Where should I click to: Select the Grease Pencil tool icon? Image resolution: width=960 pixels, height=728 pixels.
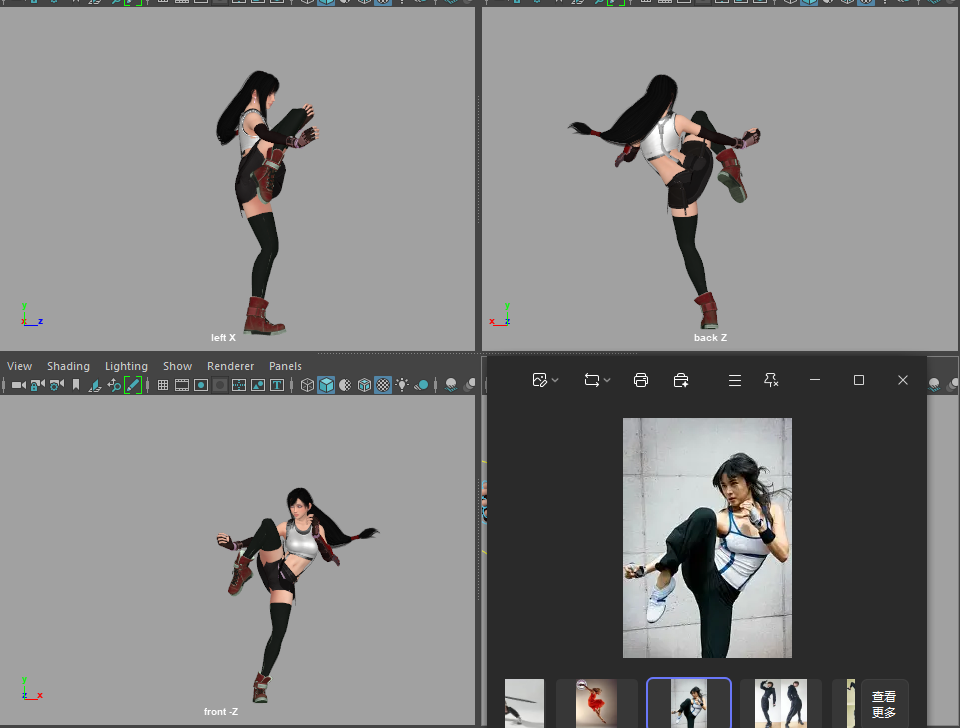[133, 385]
